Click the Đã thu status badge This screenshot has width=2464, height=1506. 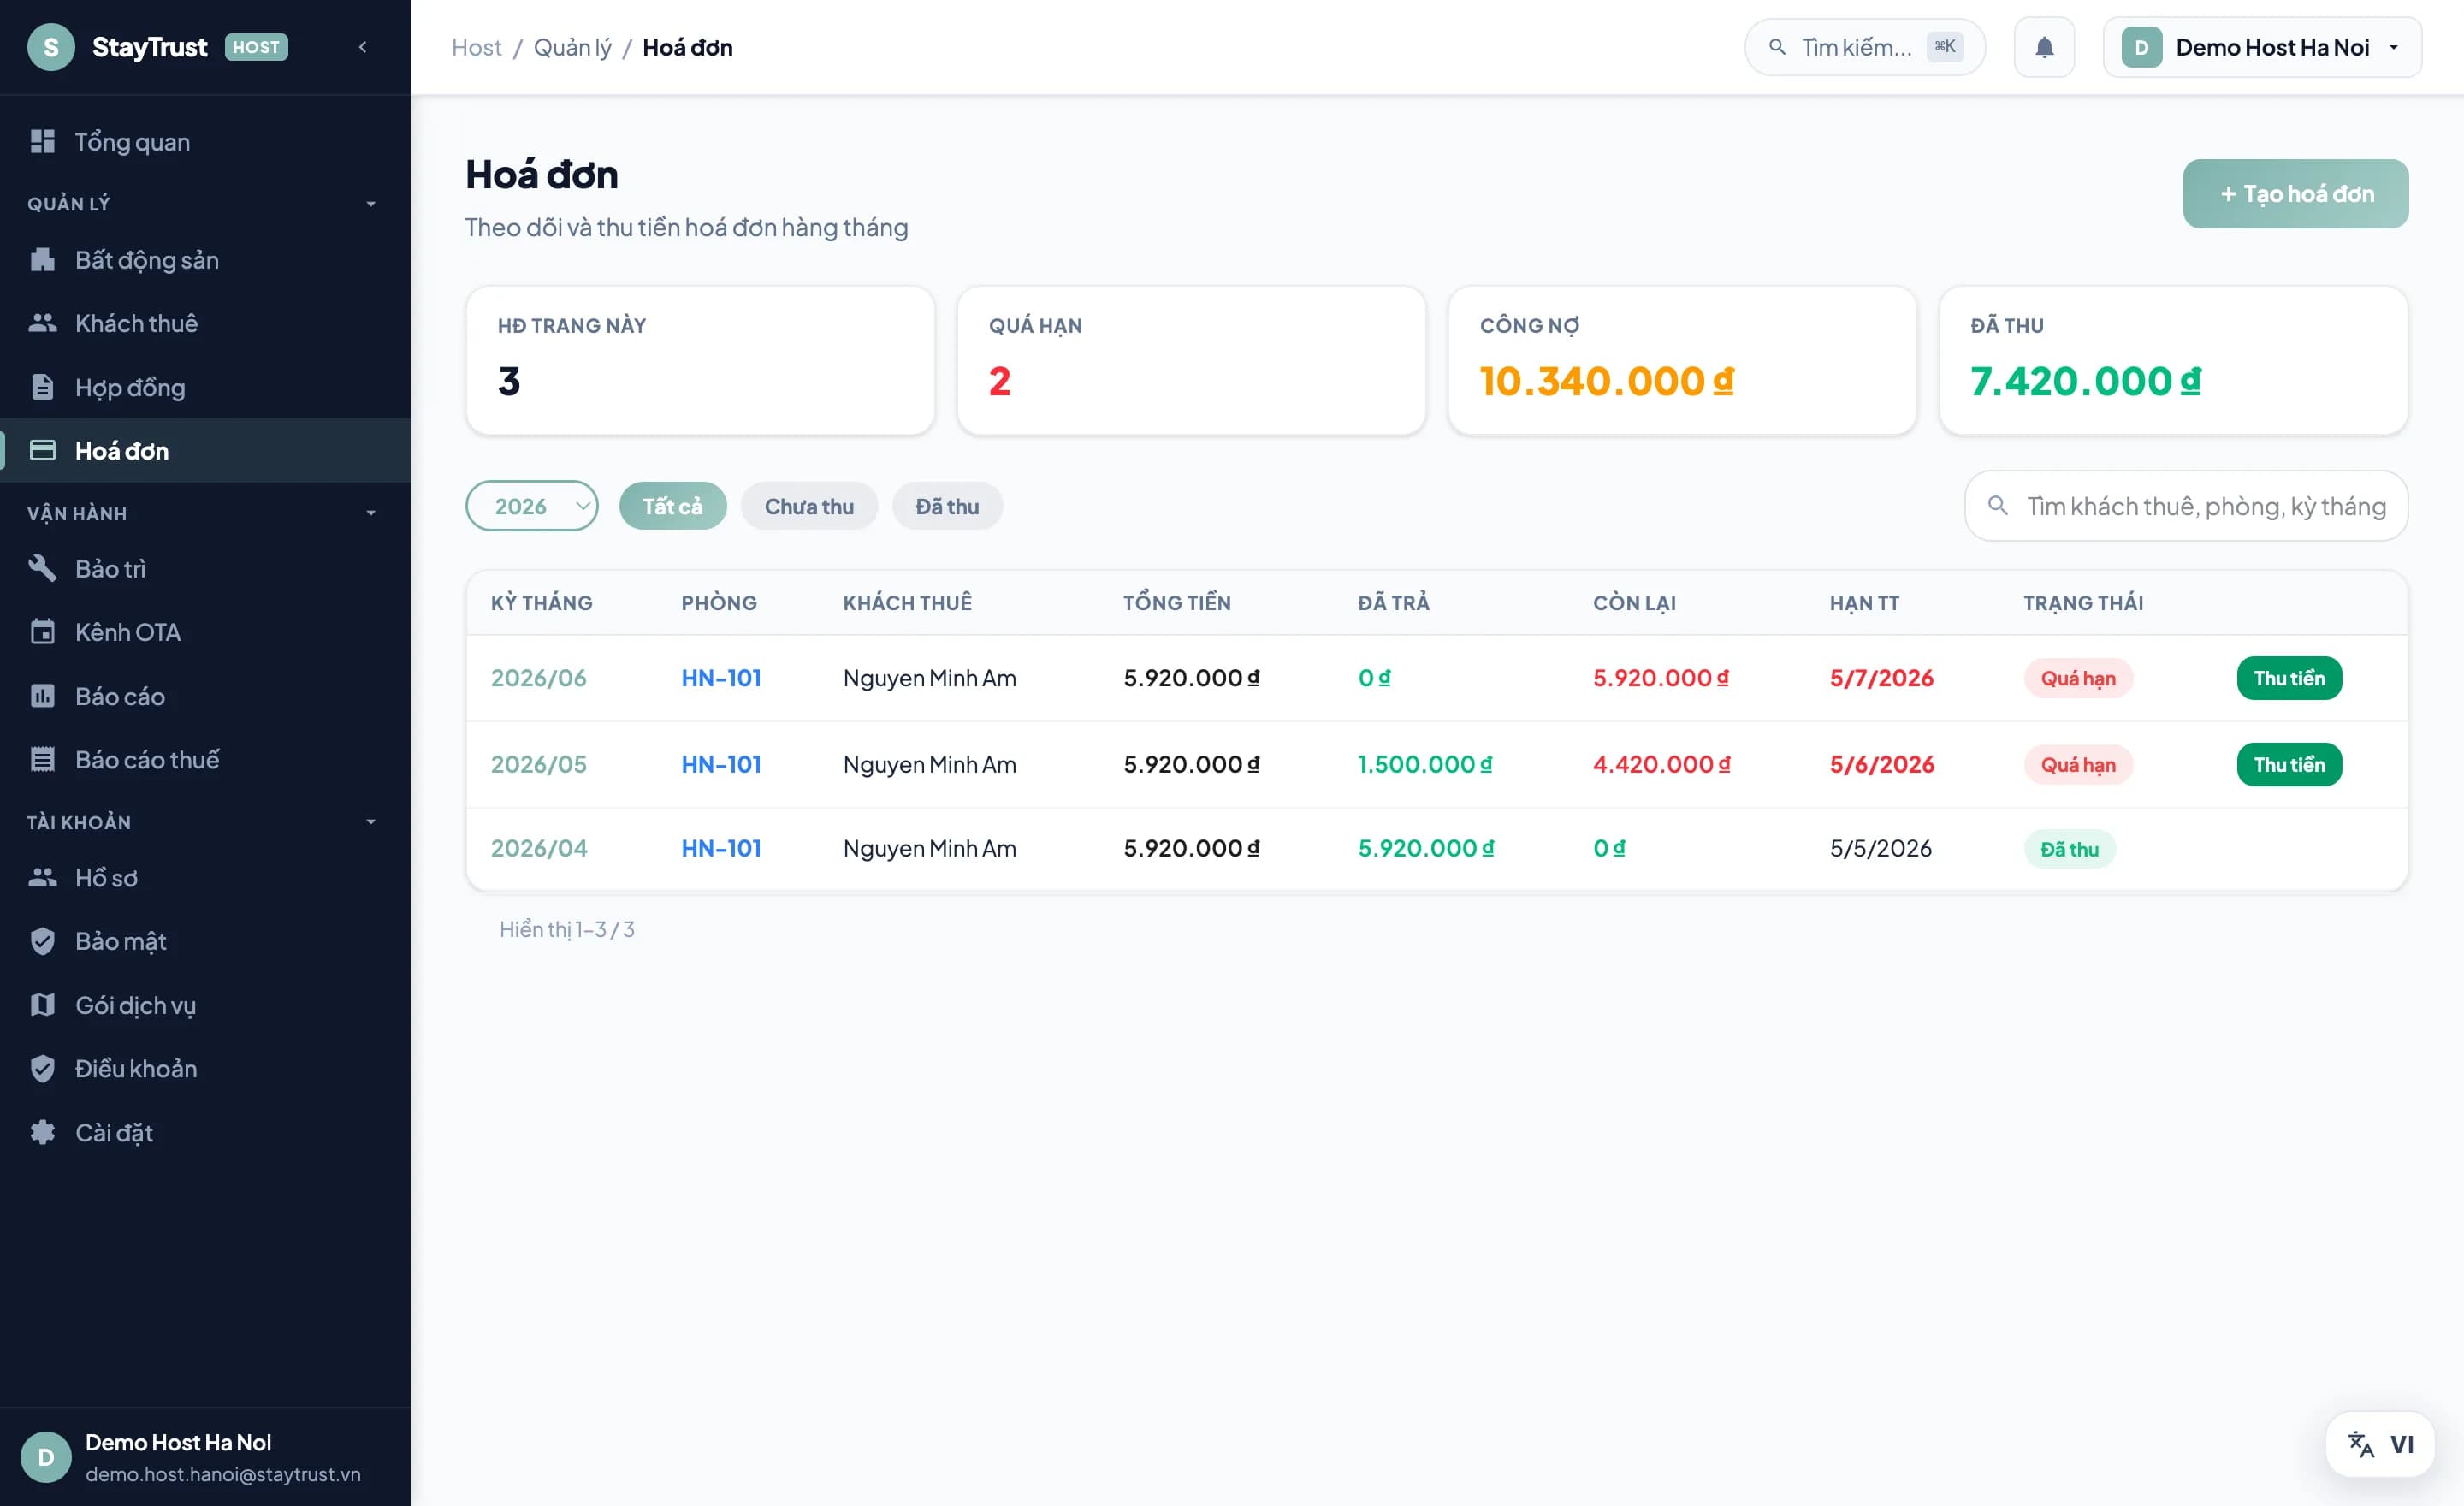click(2069, 849)
